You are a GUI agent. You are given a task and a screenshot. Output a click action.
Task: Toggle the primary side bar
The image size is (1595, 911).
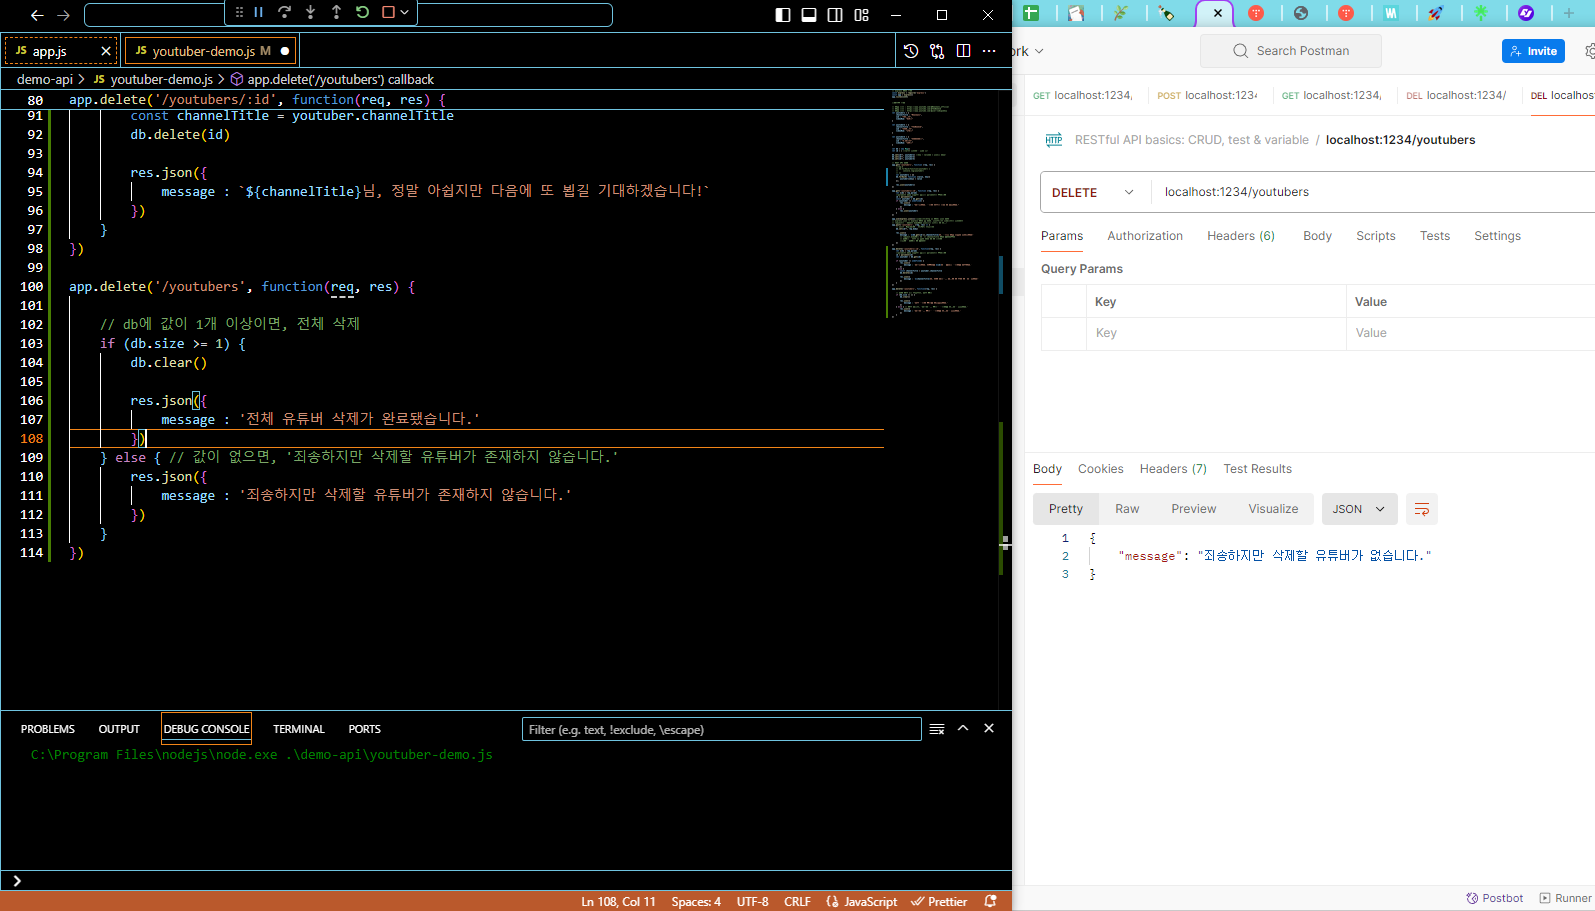tap(783, 15)
